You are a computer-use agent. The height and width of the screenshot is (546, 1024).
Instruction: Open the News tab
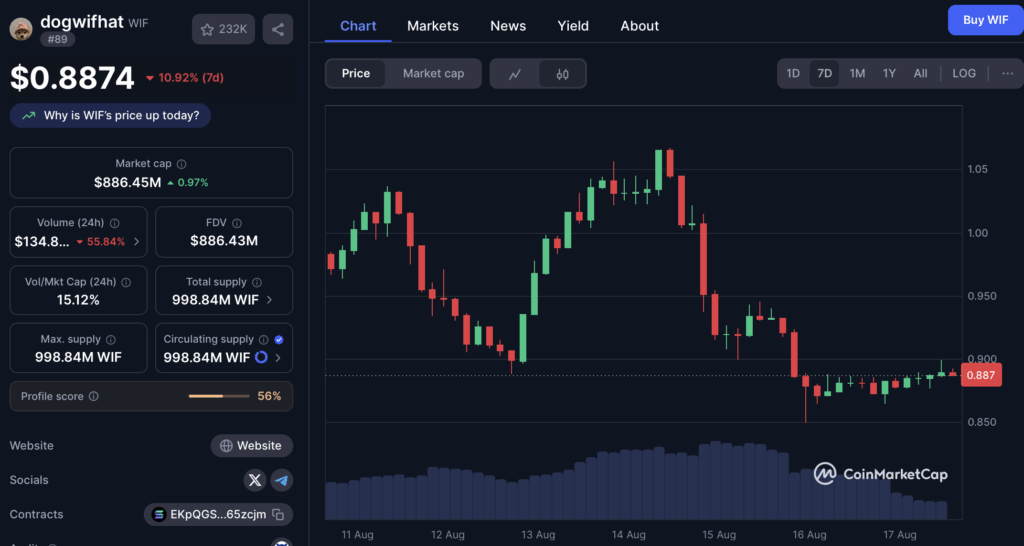click(508, 26)
